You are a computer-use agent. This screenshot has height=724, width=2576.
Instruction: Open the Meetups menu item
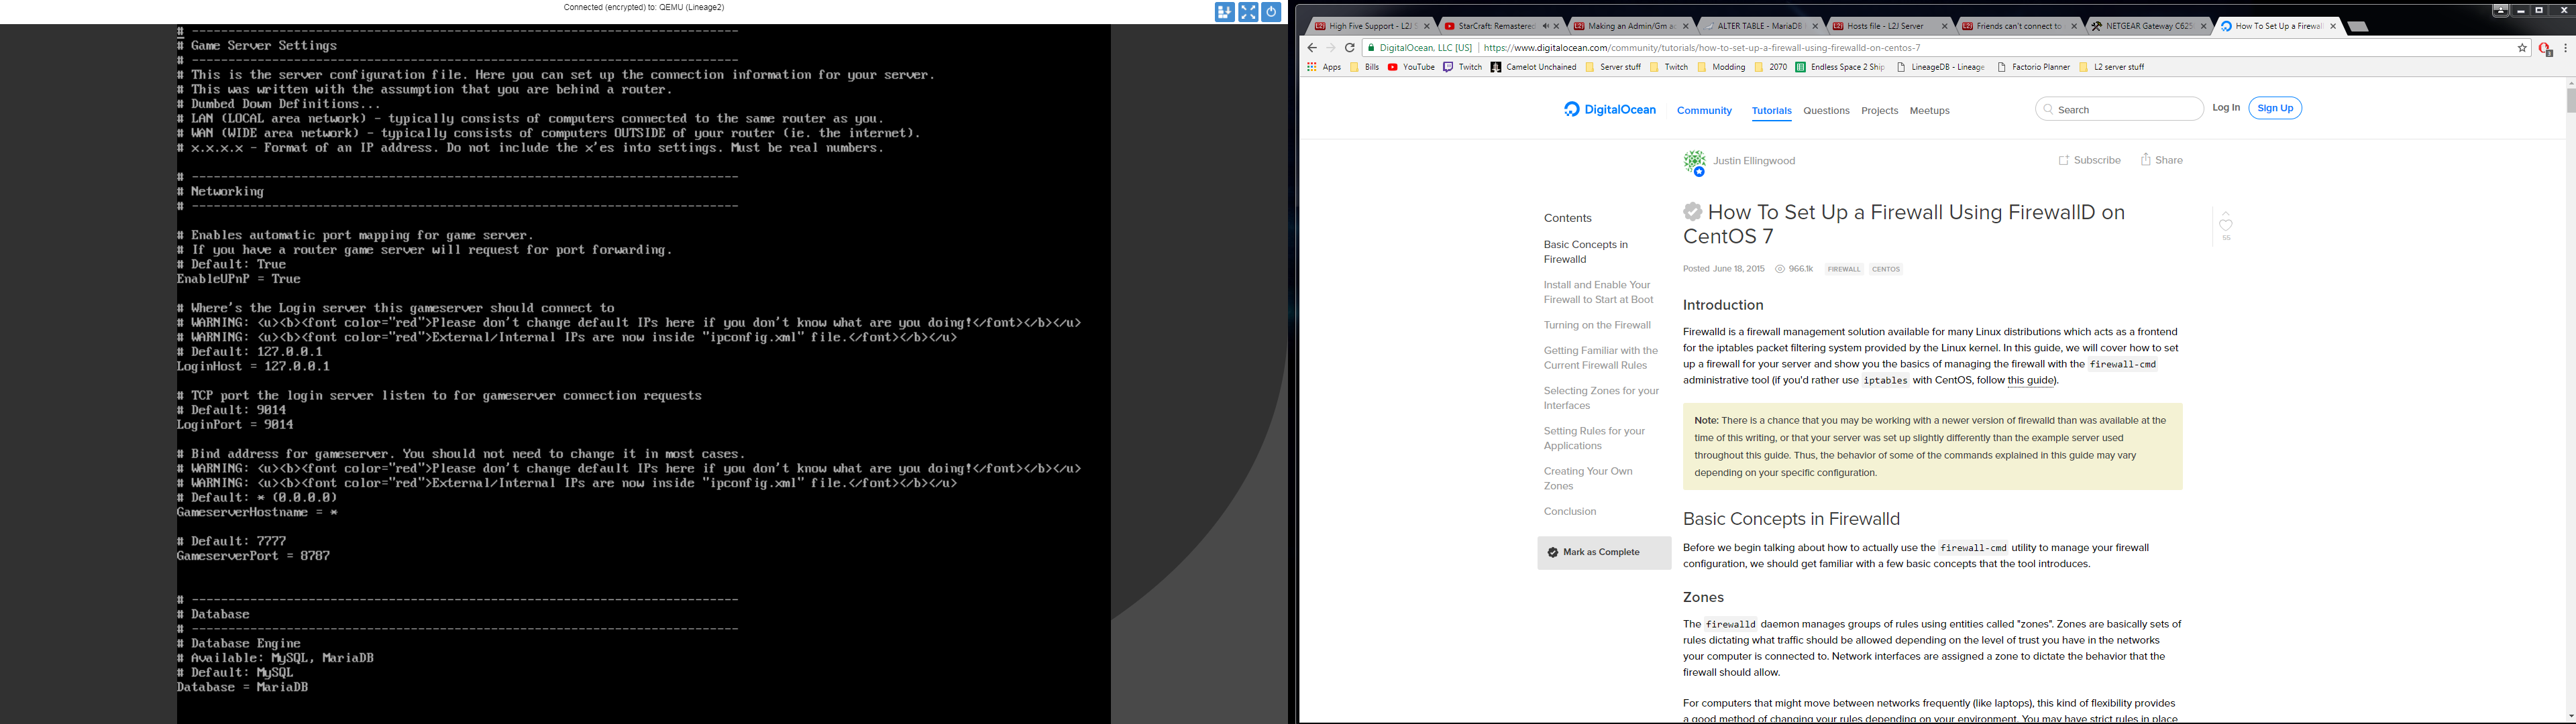pos(1929,111)
